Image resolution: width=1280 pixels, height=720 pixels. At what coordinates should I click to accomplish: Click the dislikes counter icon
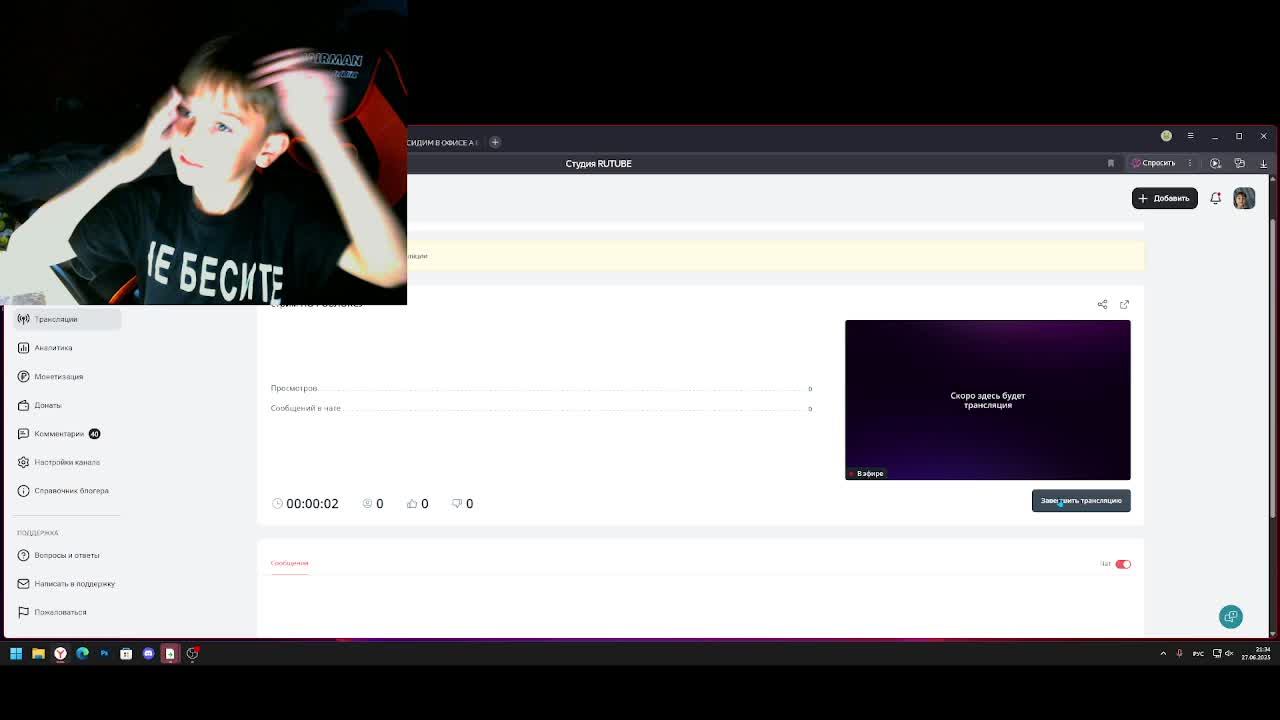(x=456, y=504)
